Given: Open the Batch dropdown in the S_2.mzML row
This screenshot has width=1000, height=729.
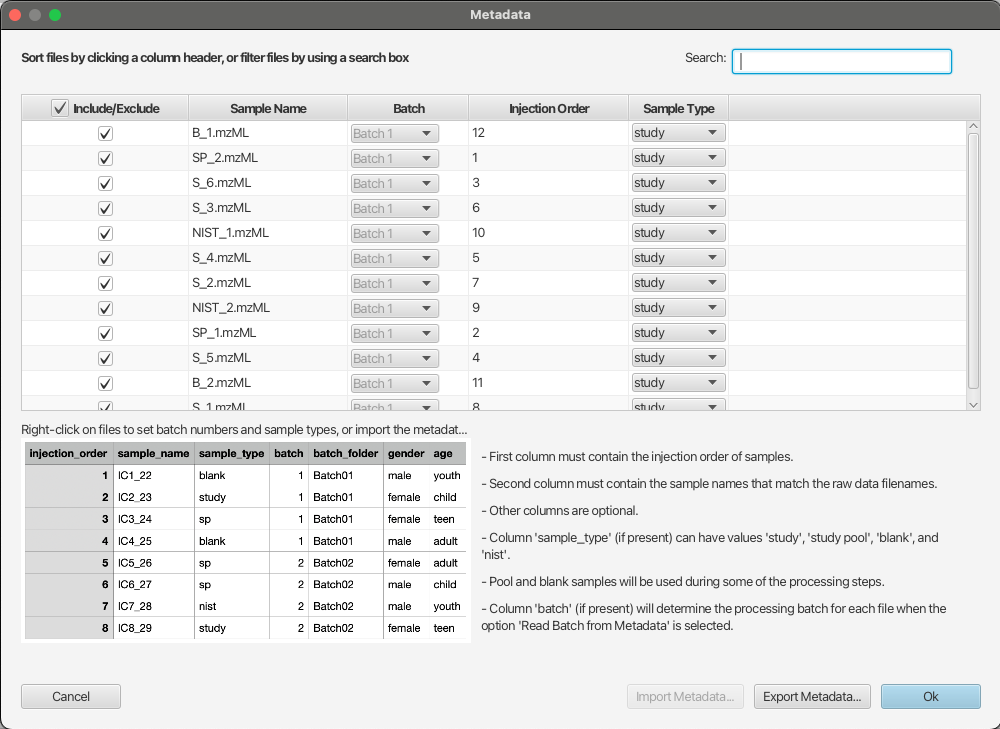Looking at the screenshot, I should click(395, 283).
